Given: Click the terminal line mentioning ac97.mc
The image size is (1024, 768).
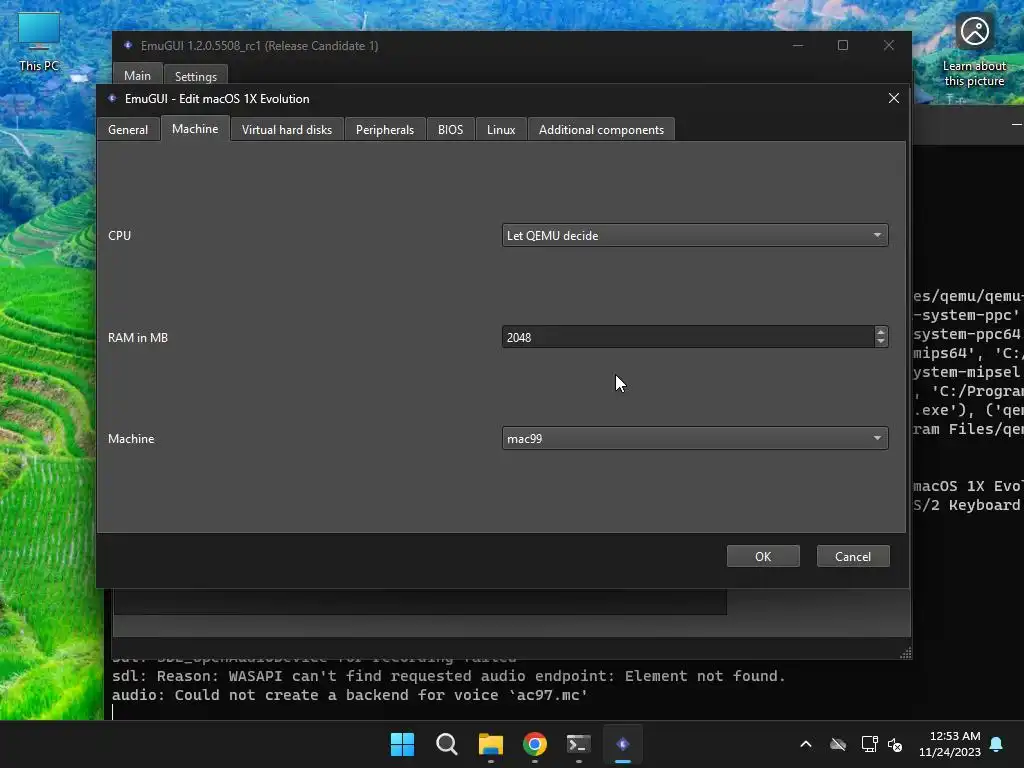Looking at the screenshot, I should [349, 695].
